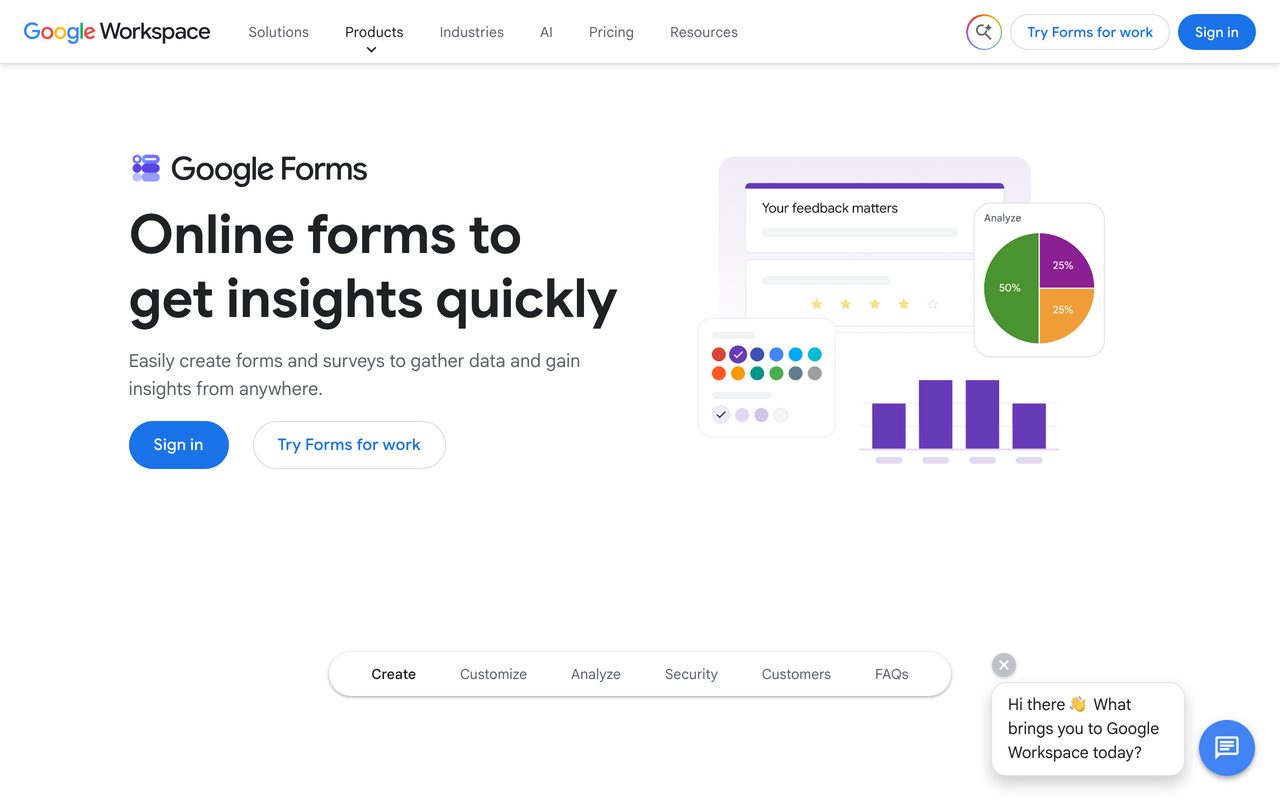Jump to the Customers tab

point(796,674)
